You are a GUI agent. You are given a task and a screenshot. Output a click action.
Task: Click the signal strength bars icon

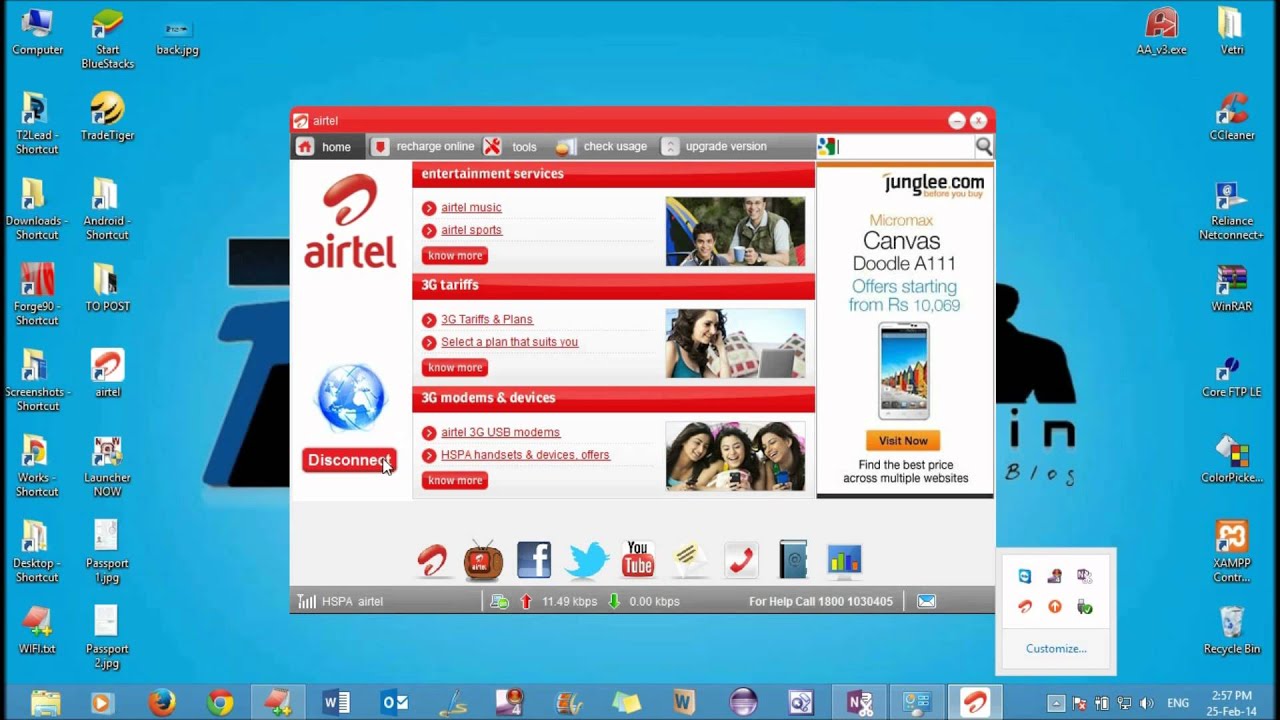[306, 601]
